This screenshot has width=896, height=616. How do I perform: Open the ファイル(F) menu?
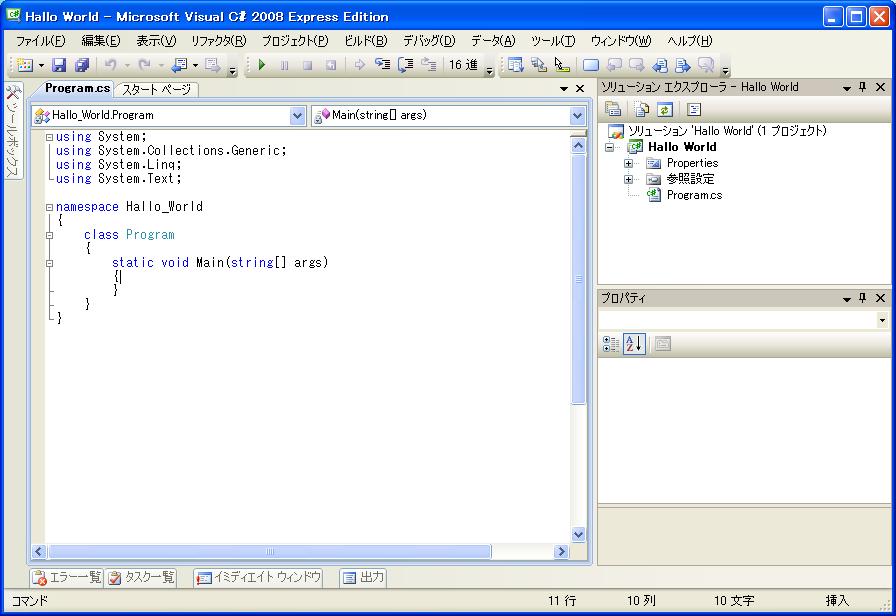41,41
